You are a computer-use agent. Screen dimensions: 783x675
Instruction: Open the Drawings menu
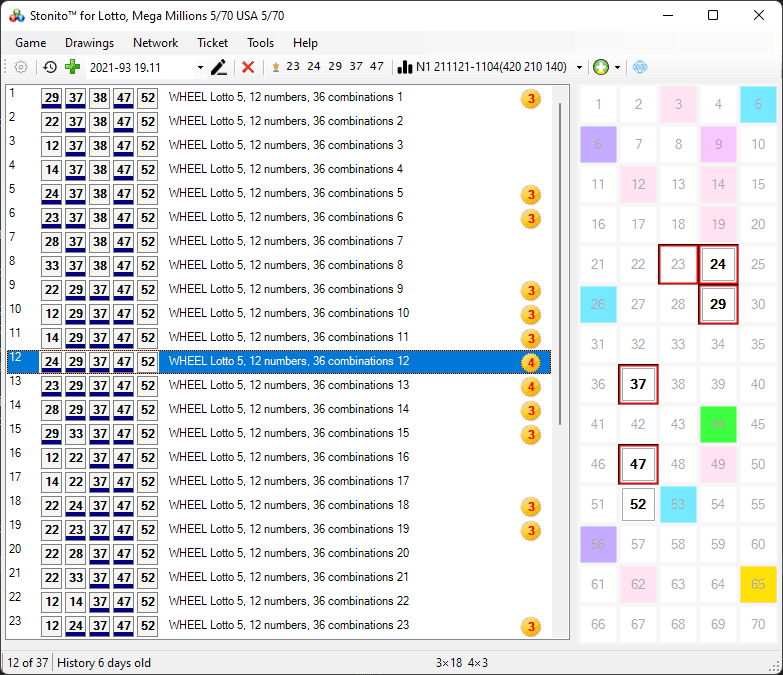(89, 43)
